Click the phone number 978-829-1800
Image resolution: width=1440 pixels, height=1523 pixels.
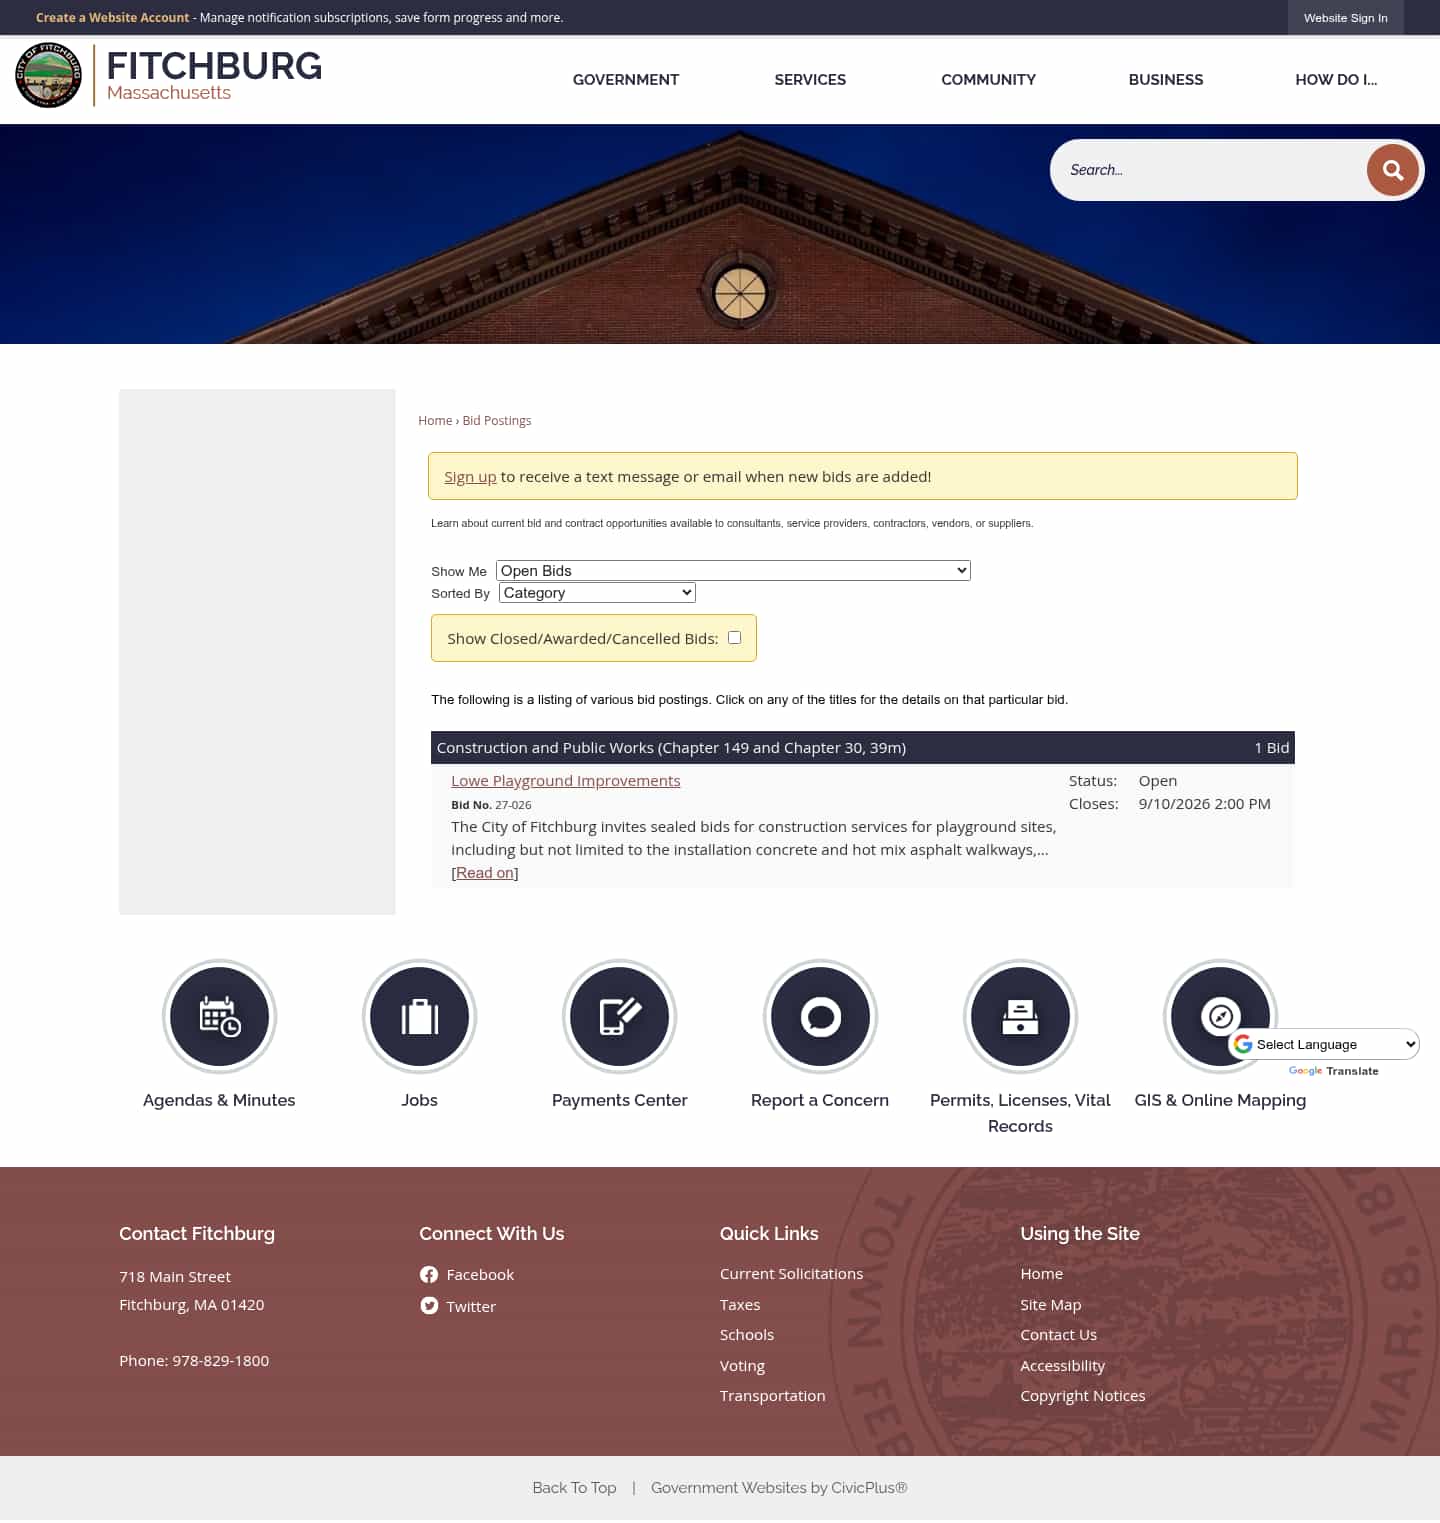coord(220,1361)
